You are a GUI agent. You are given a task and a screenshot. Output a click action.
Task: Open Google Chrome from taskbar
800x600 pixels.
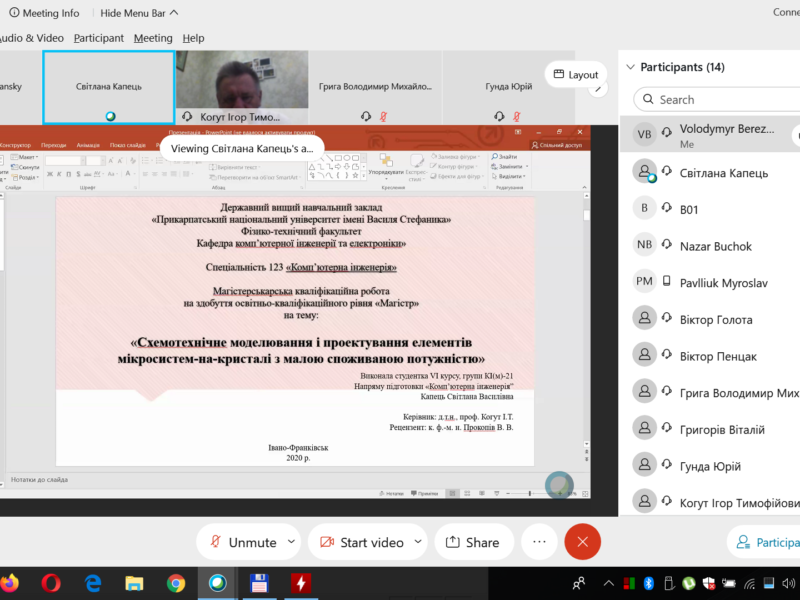pyautogui.click(x=176, y=582)
